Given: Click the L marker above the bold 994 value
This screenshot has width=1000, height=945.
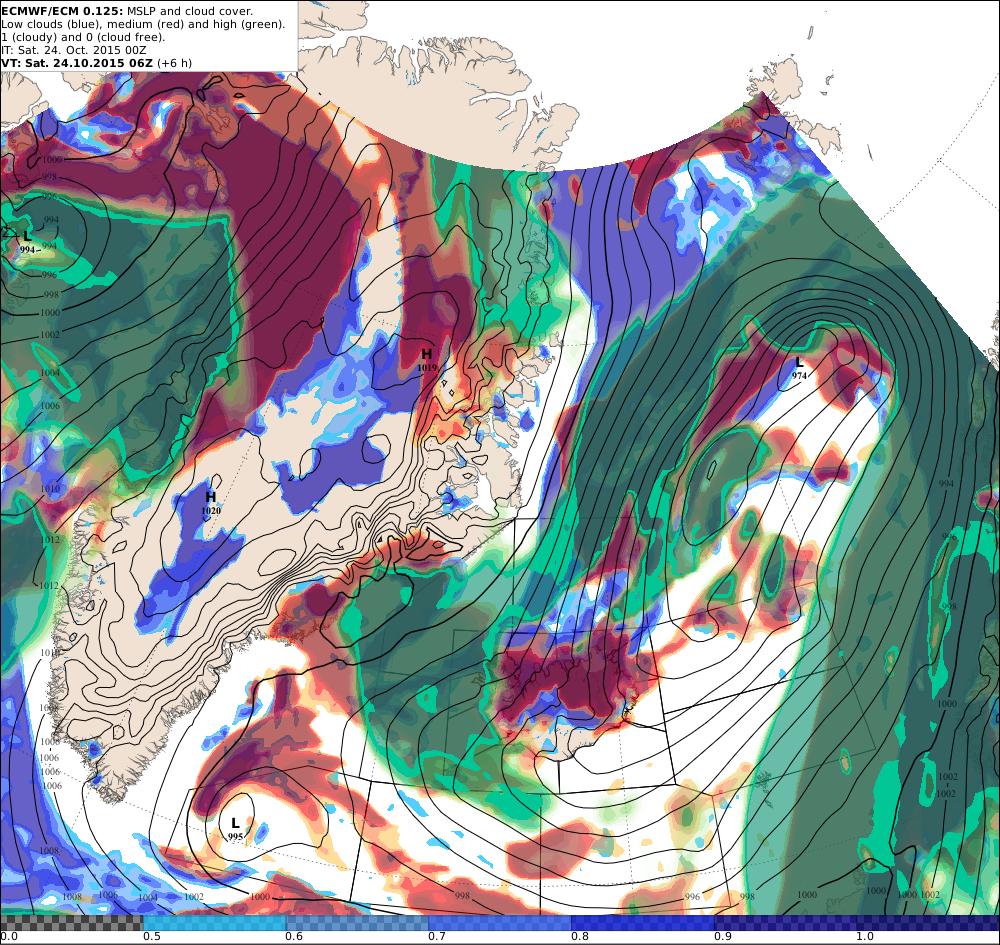Looking at the screenshot, I should (x=27, y=237).
